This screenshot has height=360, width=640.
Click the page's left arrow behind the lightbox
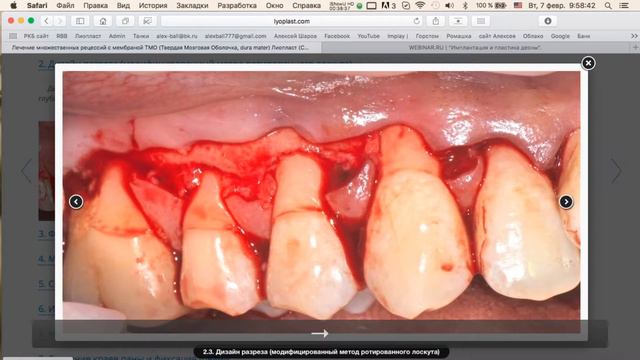coord(26,171)
